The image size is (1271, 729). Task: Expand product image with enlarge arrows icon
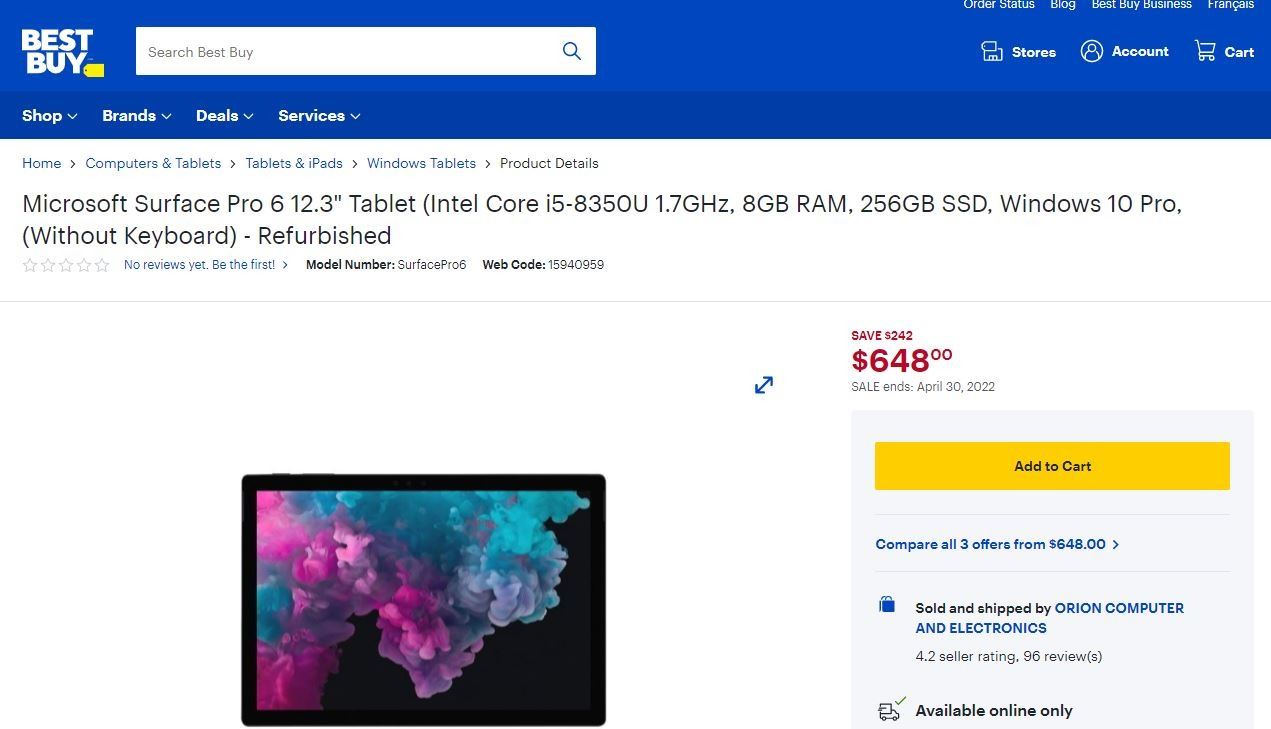[764, 385]
